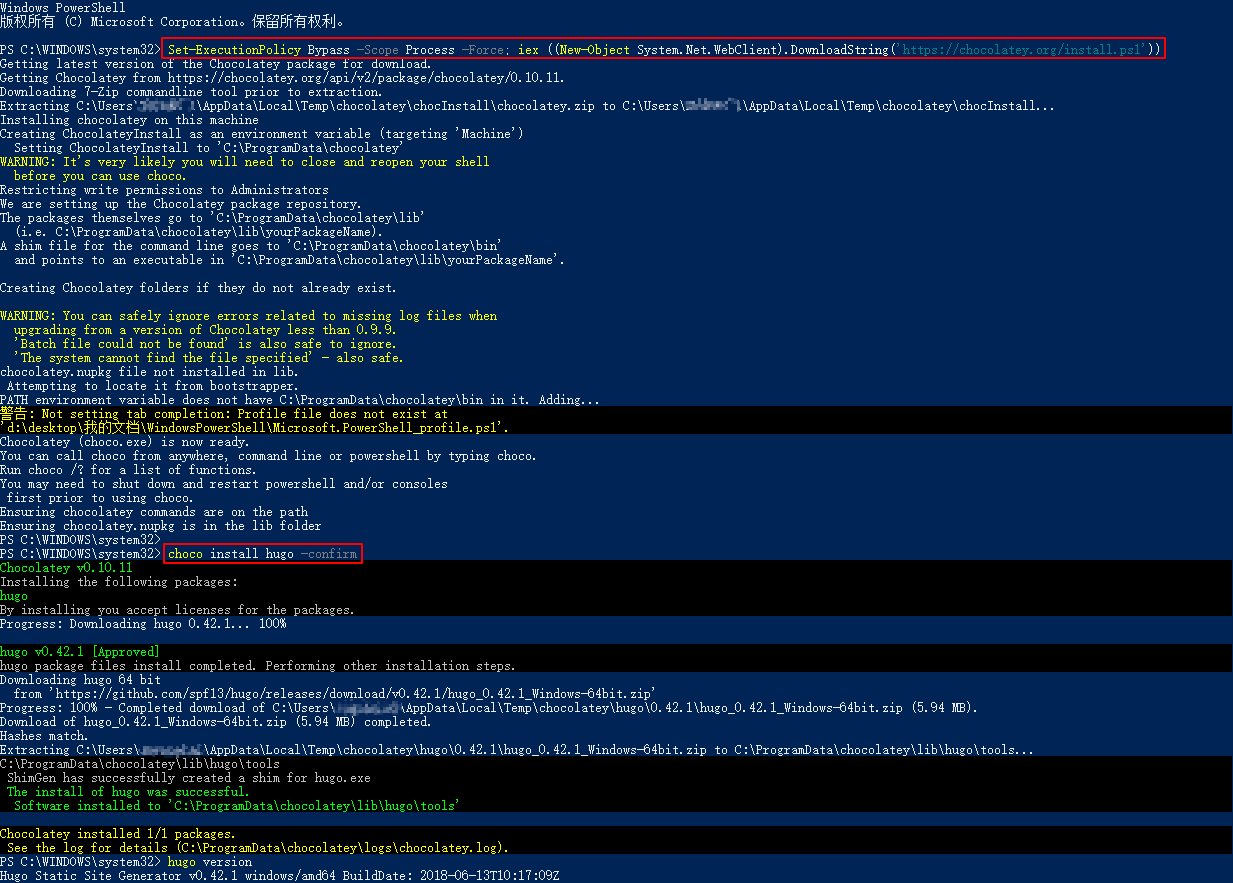This screenshot has height=883, width=1233.
Task: Click yellow 'Chocolatey installed 1/1 packages.' line
Action: click(118, 833)
